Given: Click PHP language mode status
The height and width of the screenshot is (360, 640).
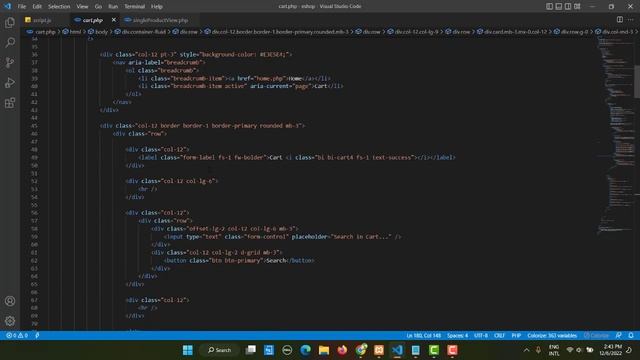Looking at the screenshot, I should point(516,335).
